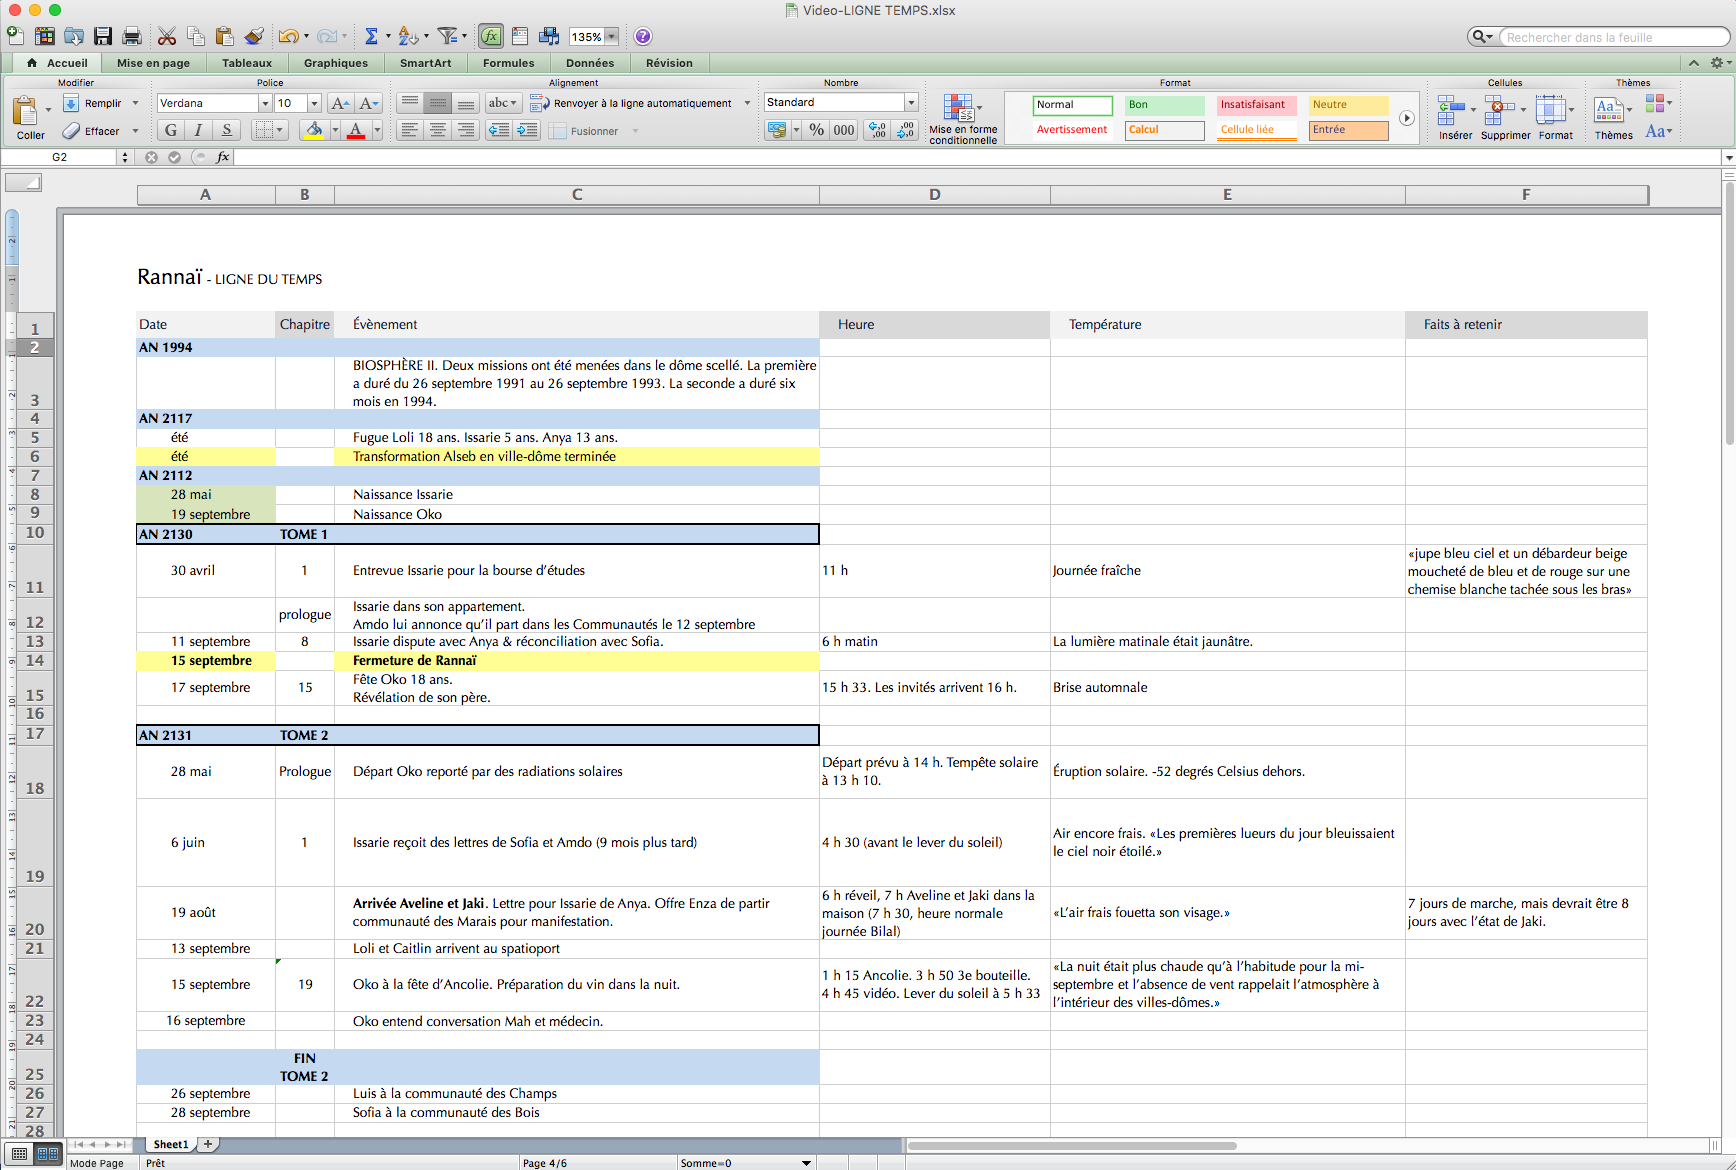Cancel the formula bar entry with X
The height and width of the screenshot is (1170, 1736).
(151, 157)
